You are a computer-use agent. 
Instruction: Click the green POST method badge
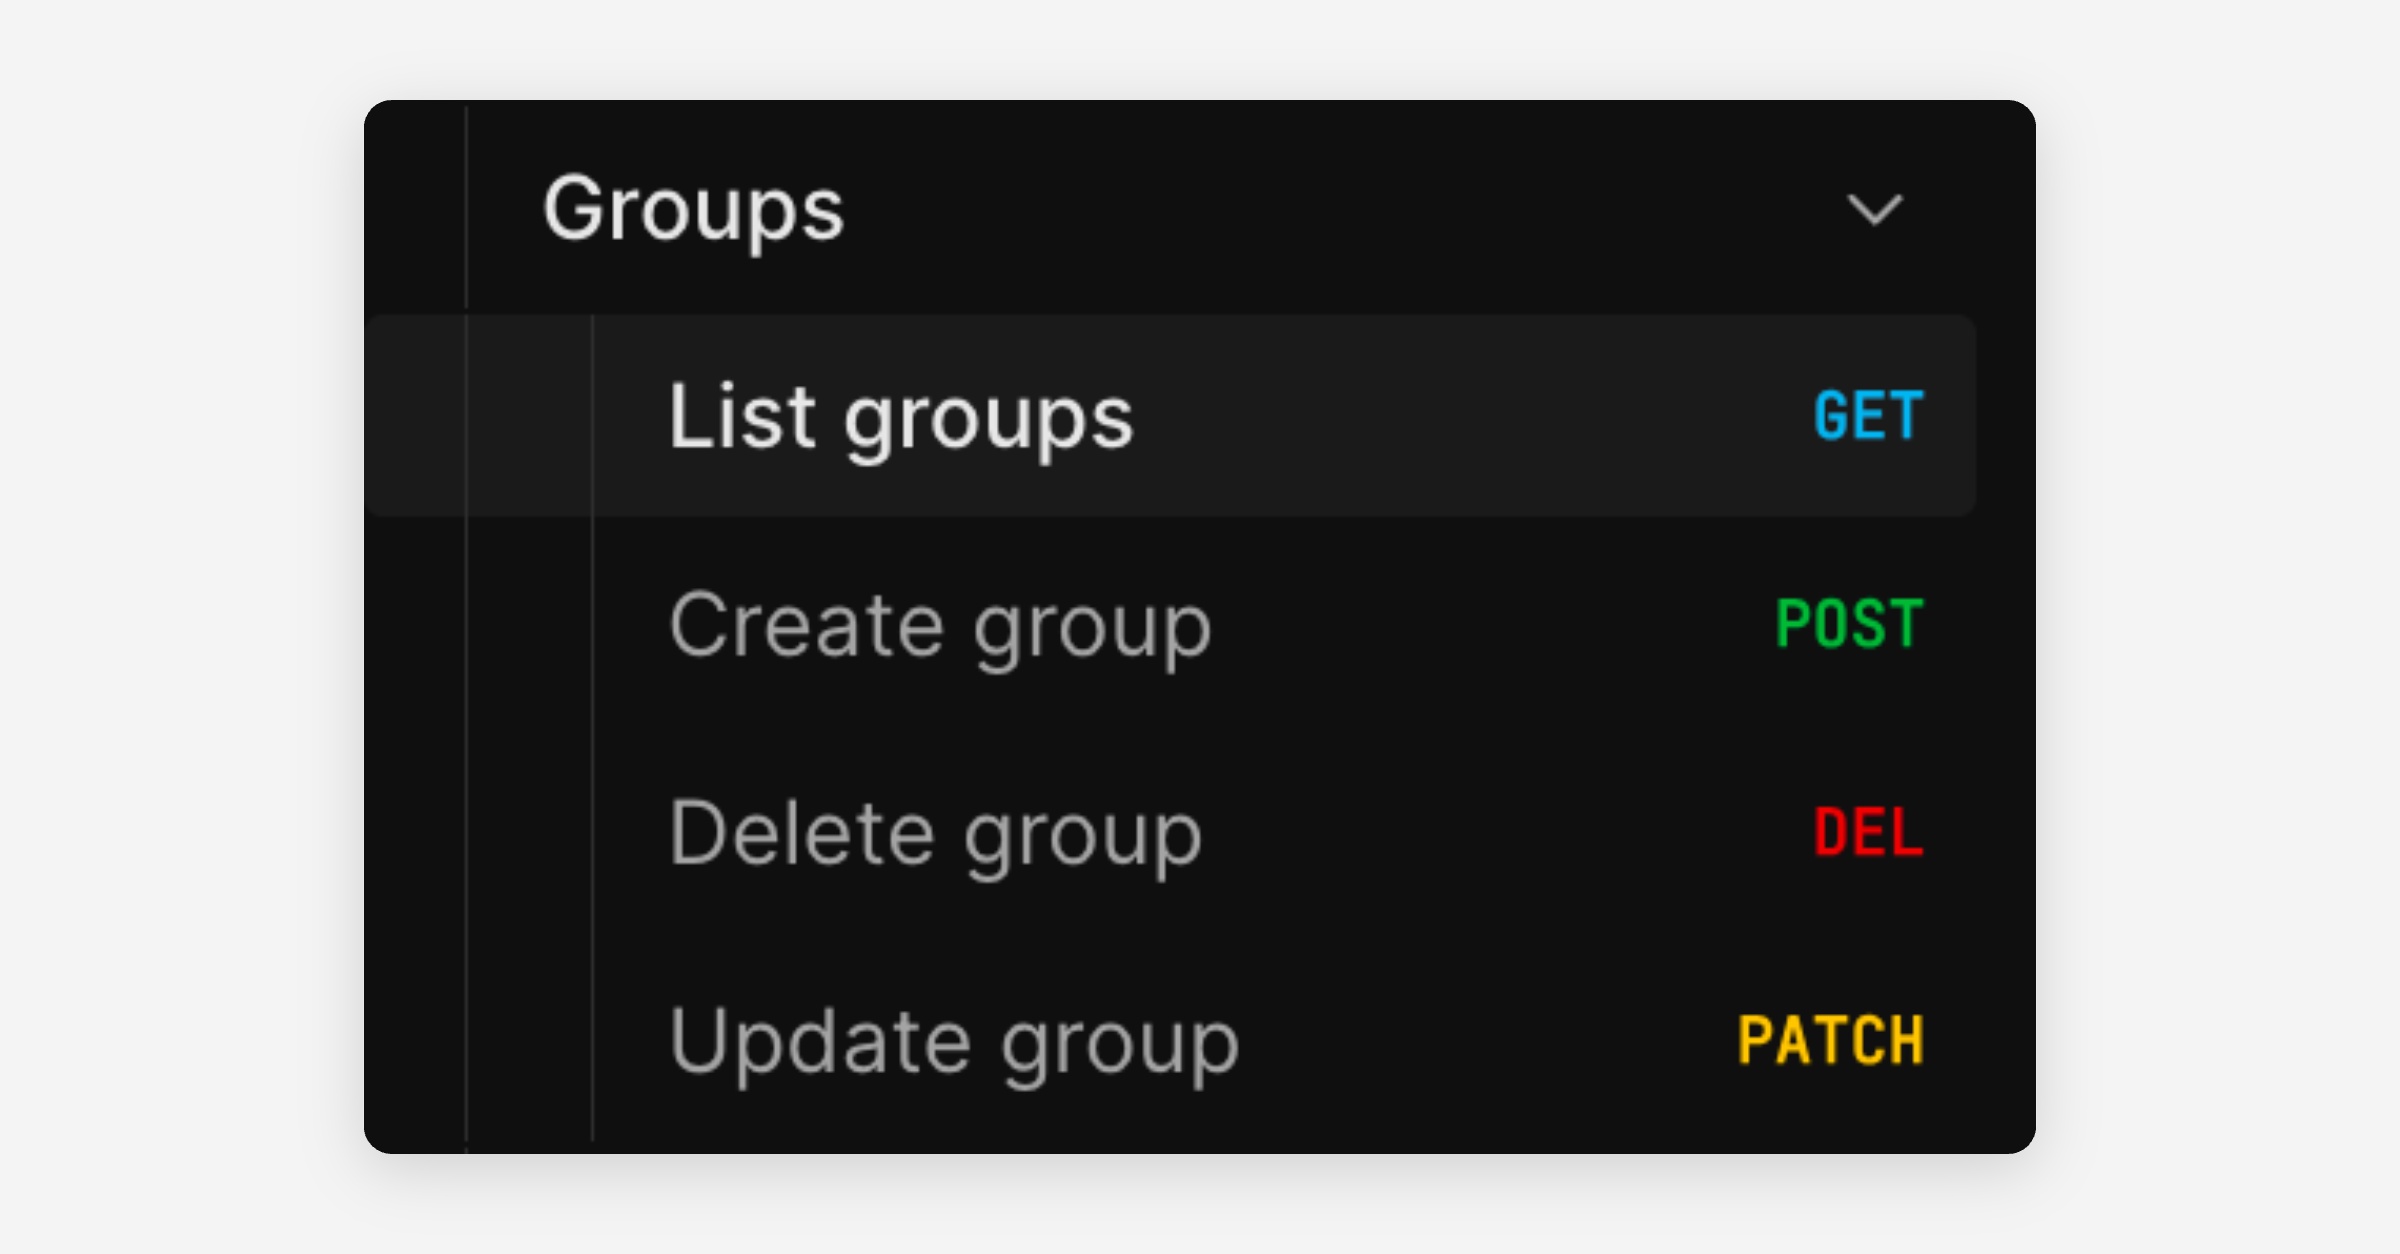click(x=1849, y=624)
